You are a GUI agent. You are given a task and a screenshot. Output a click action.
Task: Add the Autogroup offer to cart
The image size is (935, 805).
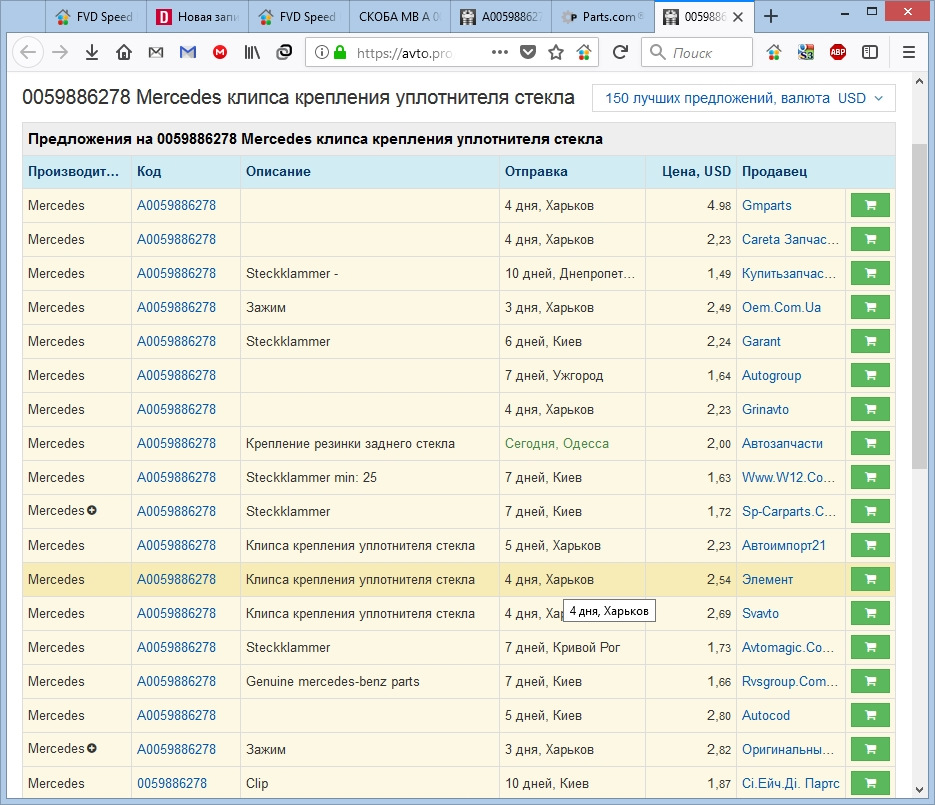click(870, 375)
